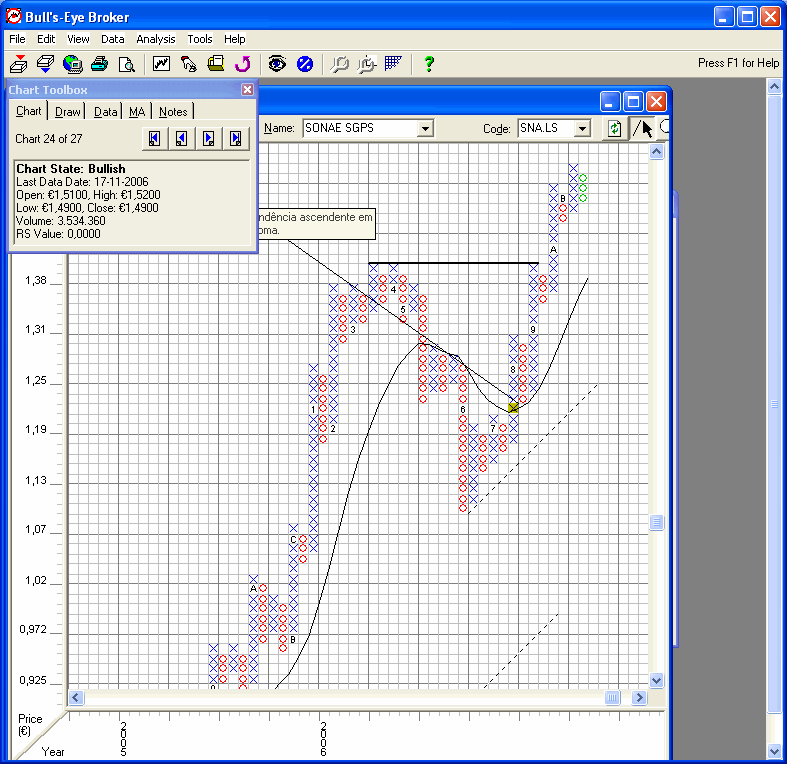Select the arrow pointer tool

tap(647, 128)
